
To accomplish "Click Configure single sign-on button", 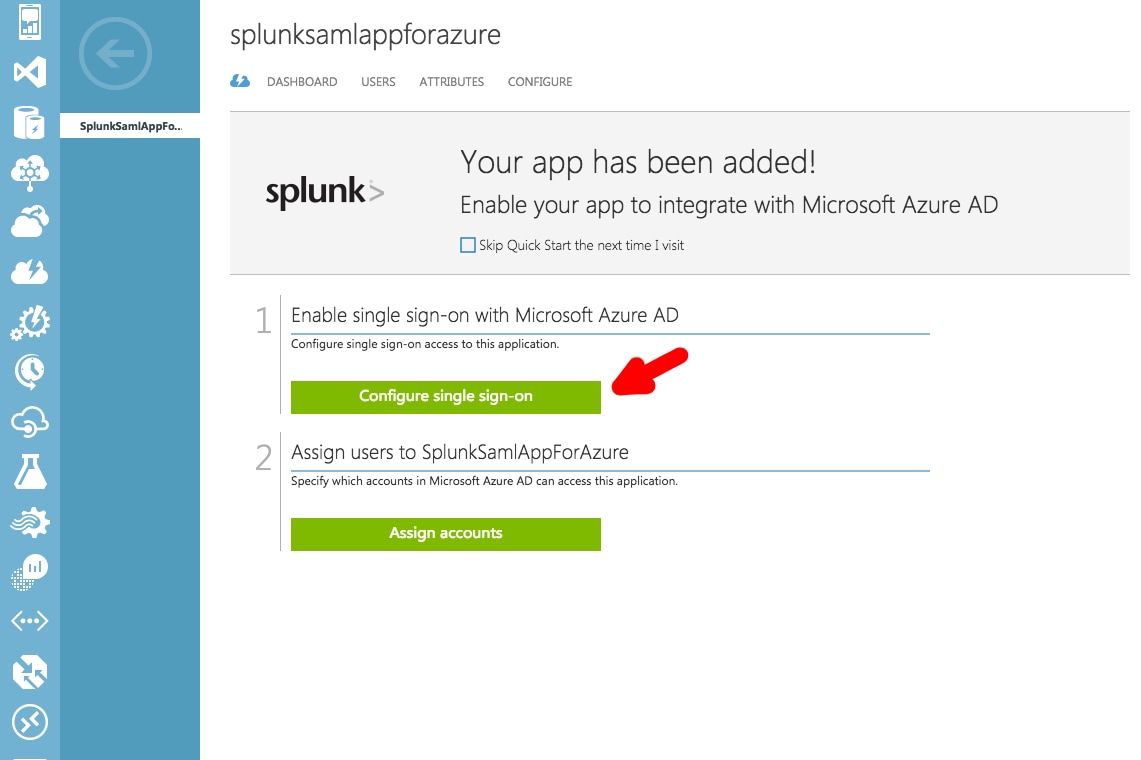I will pos(446,397).
